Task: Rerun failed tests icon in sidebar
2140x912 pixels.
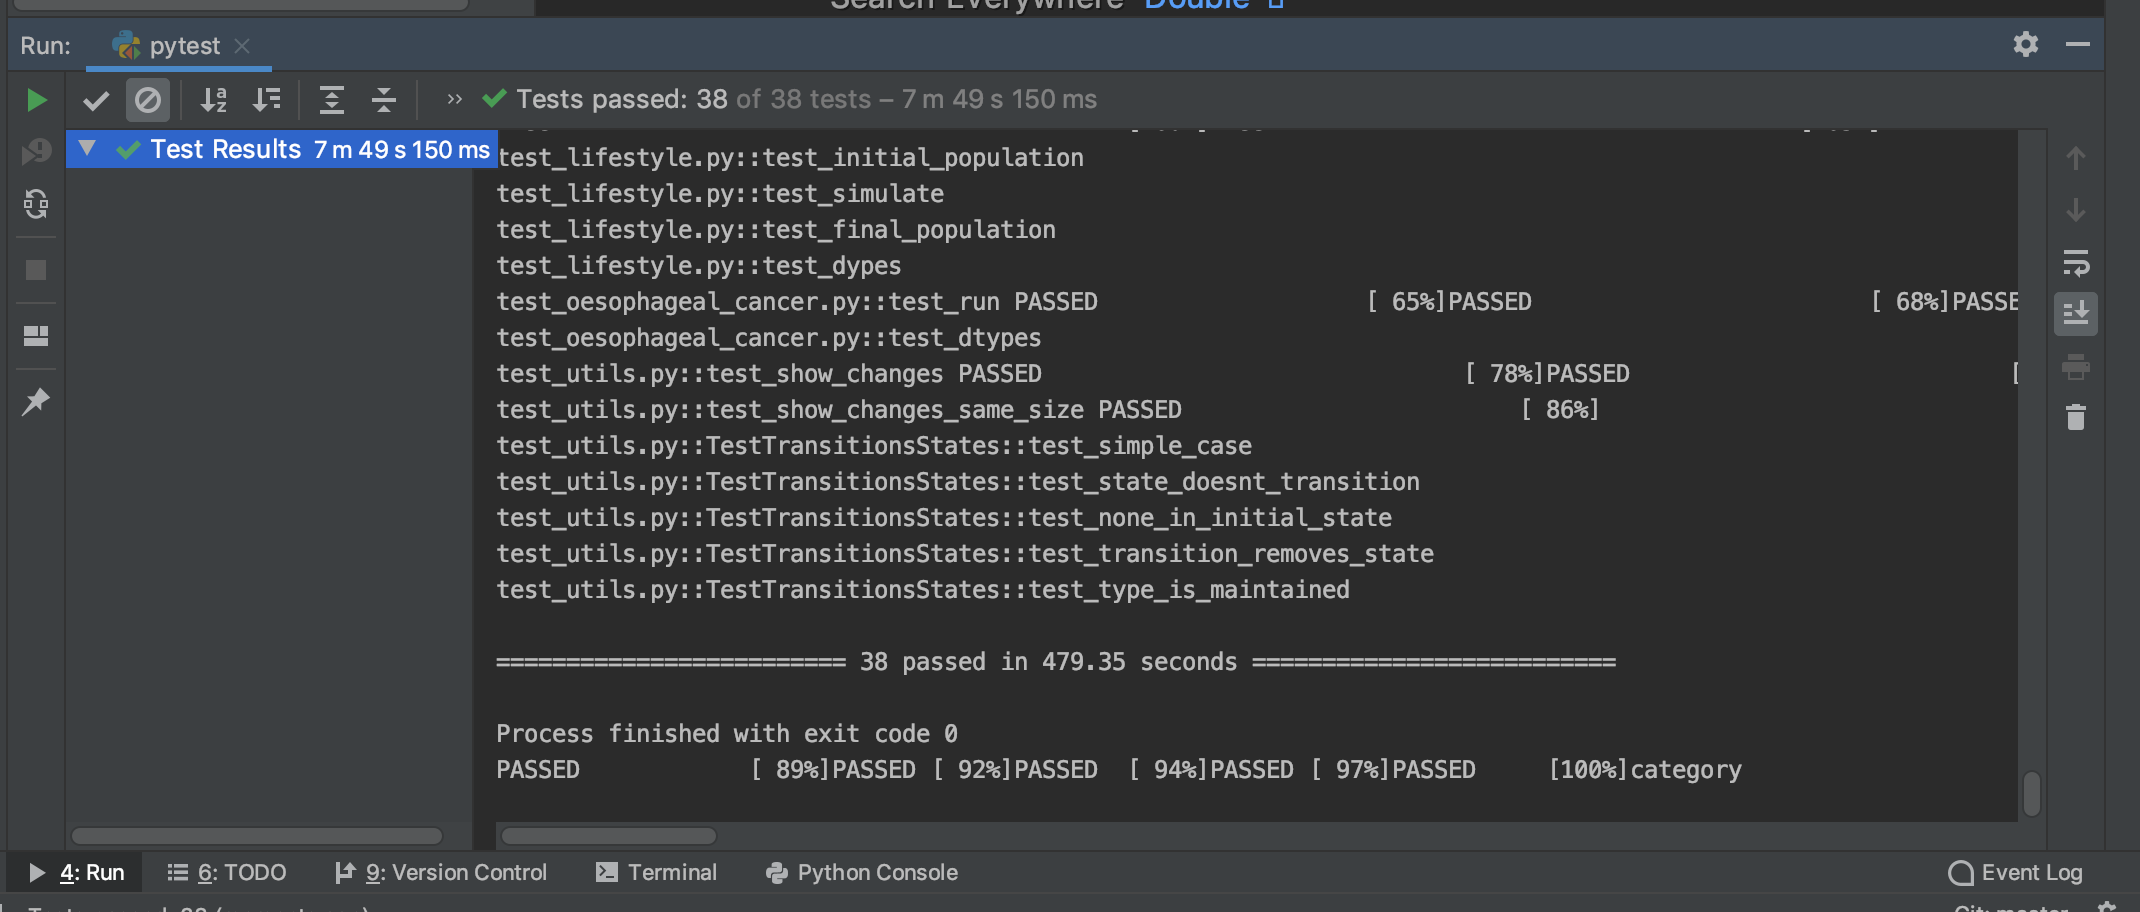Action: [36, 151]
